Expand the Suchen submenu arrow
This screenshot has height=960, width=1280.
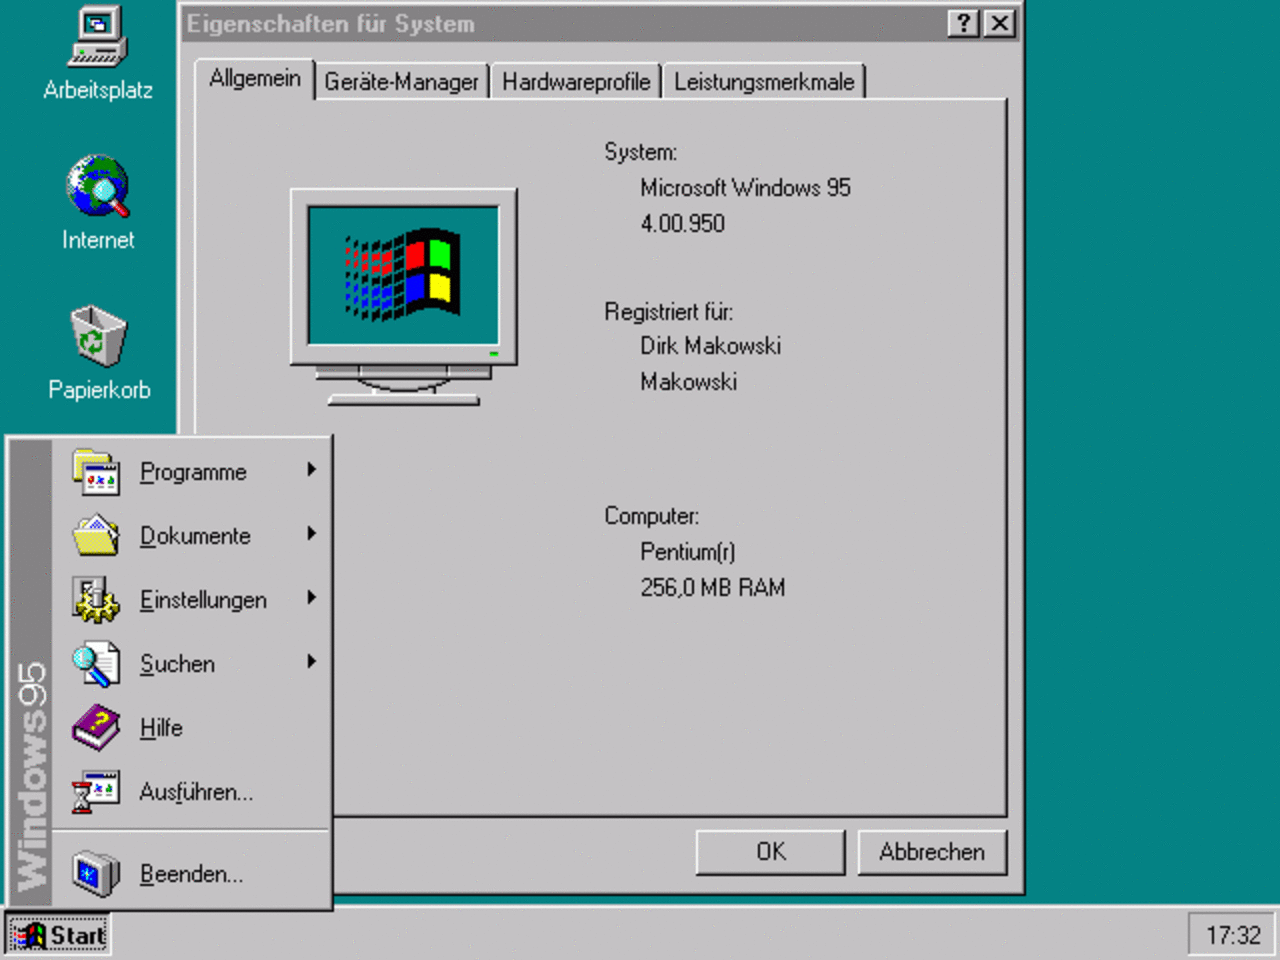click(312, 661)
